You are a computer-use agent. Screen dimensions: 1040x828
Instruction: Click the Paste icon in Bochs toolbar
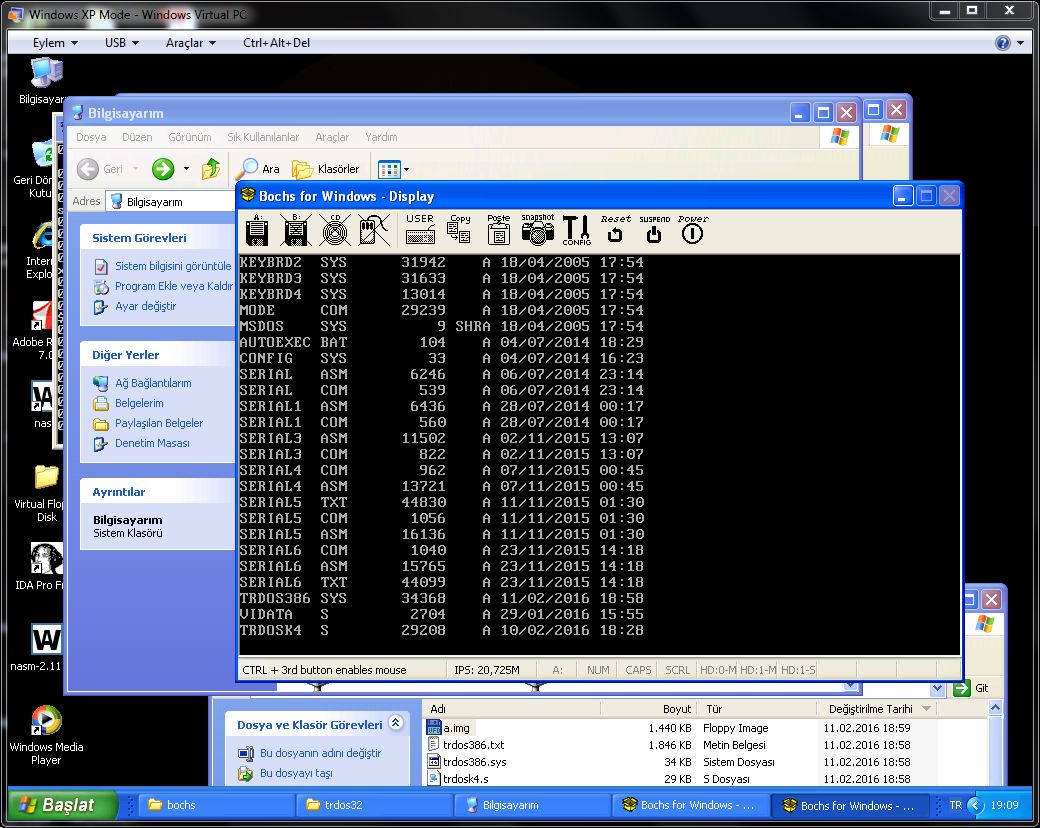point(498,230)
